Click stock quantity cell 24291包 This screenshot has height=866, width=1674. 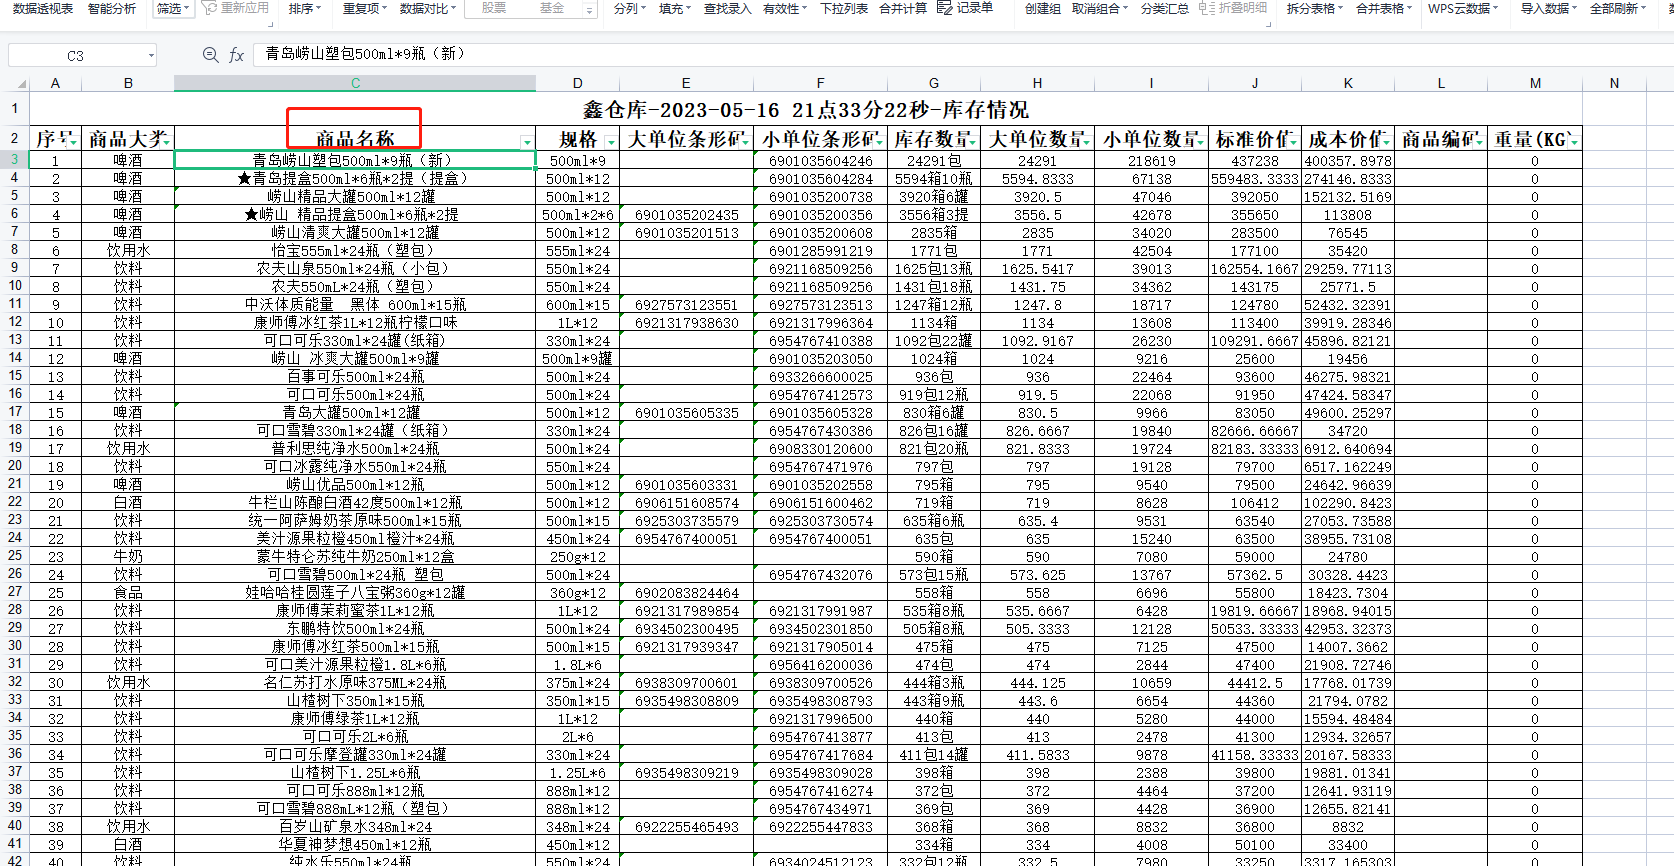point(934,160)
